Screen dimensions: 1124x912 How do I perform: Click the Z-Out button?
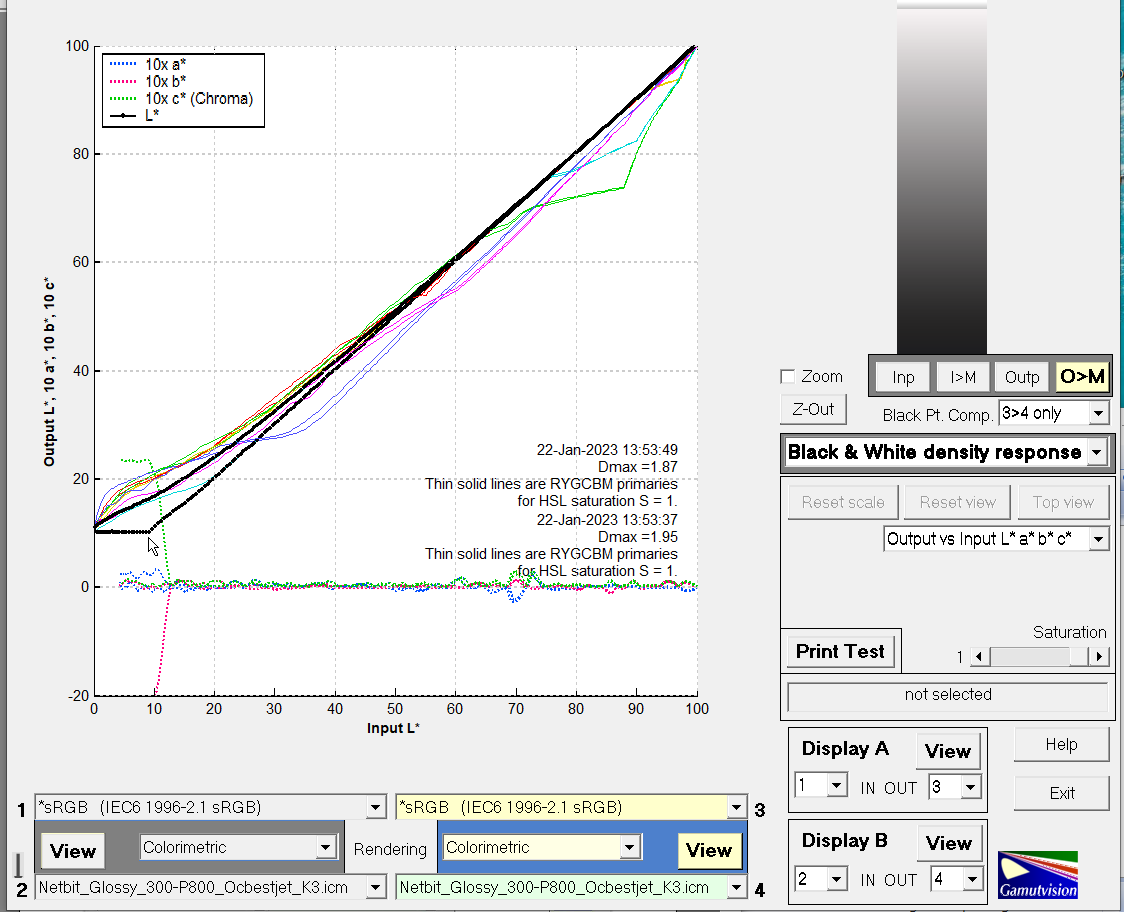pos(812,410)
